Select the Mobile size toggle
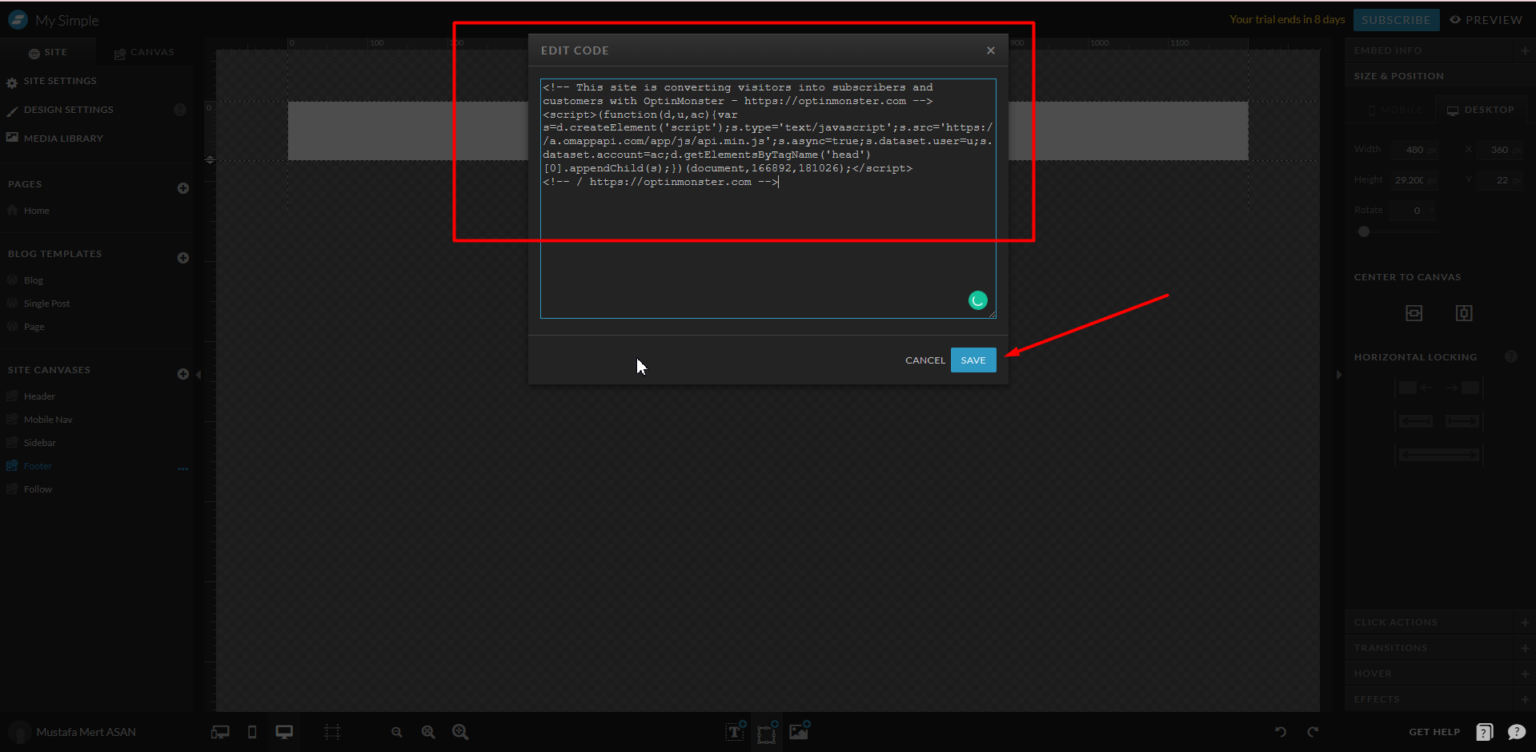 coord(1392,110)
